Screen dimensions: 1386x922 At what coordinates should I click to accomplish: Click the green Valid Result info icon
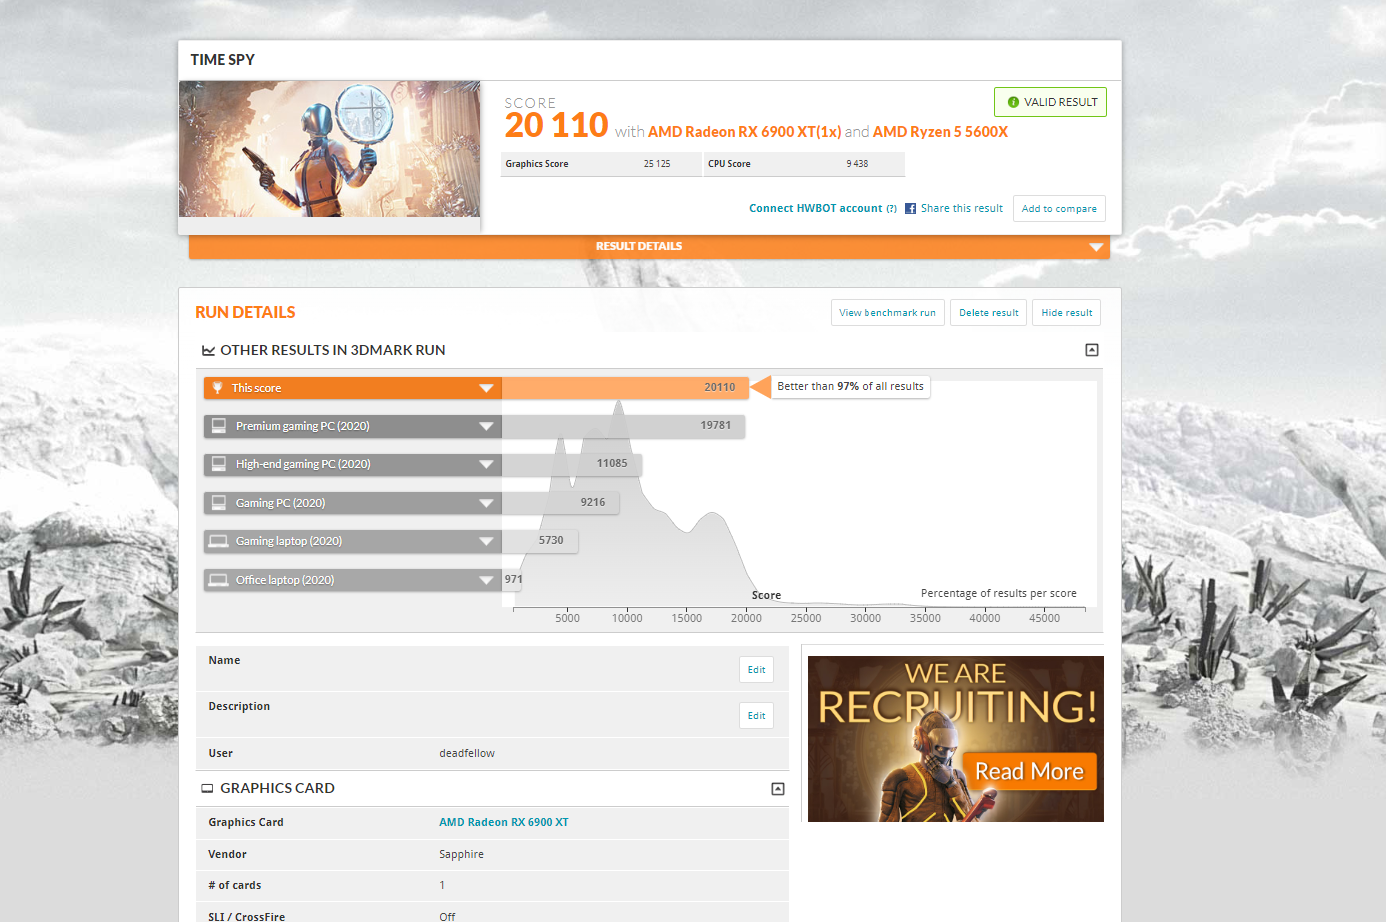point(1013,102)
